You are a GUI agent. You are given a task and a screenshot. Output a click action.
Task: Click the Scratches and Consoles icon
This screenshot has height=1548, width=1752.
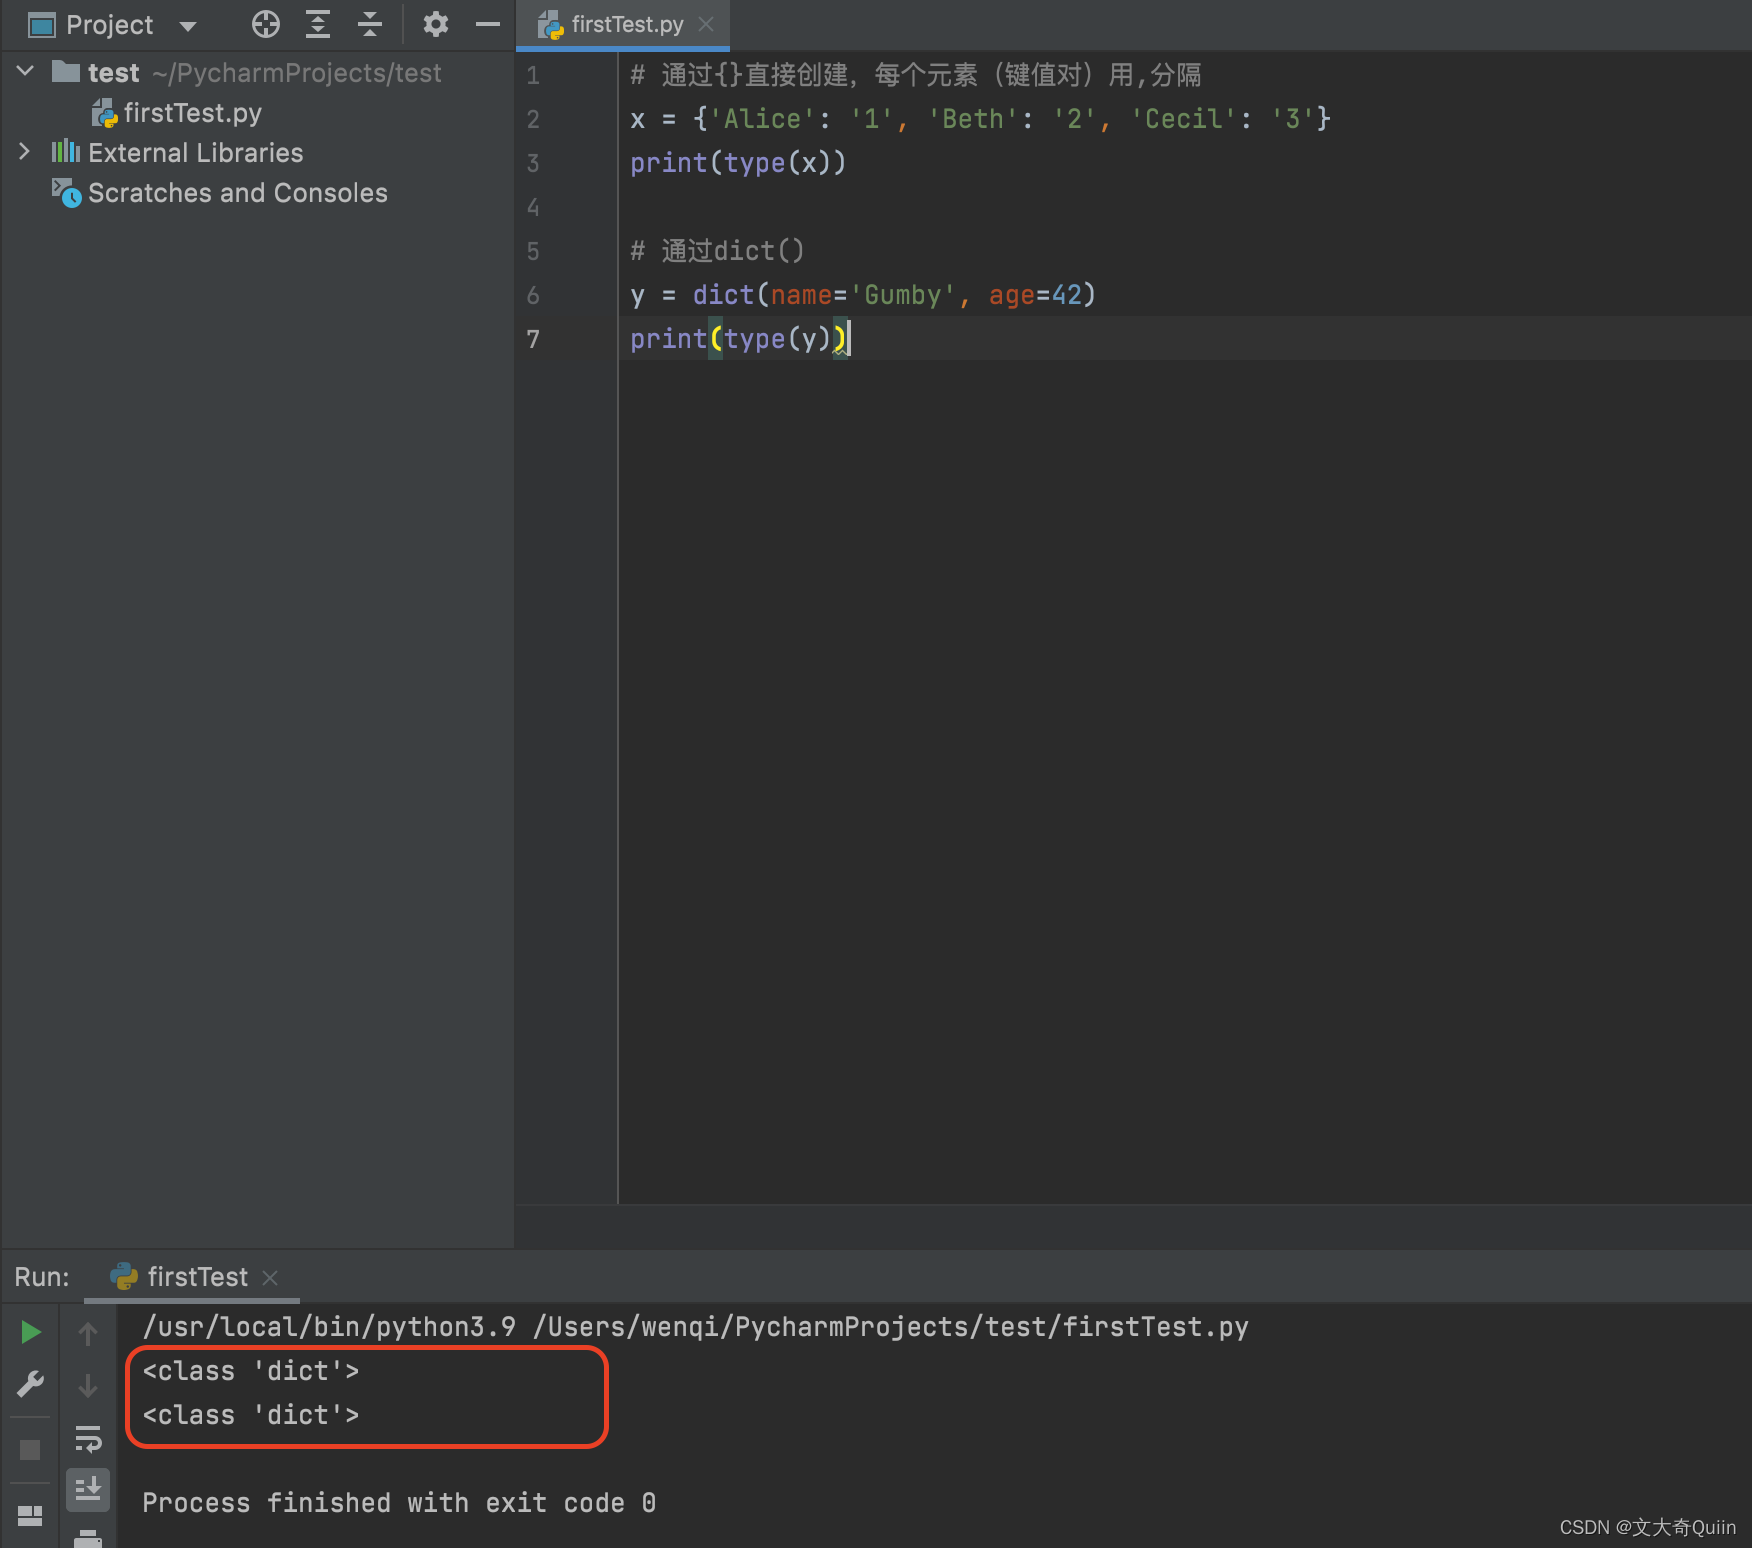pyautogui.click(x=66, y=193)
